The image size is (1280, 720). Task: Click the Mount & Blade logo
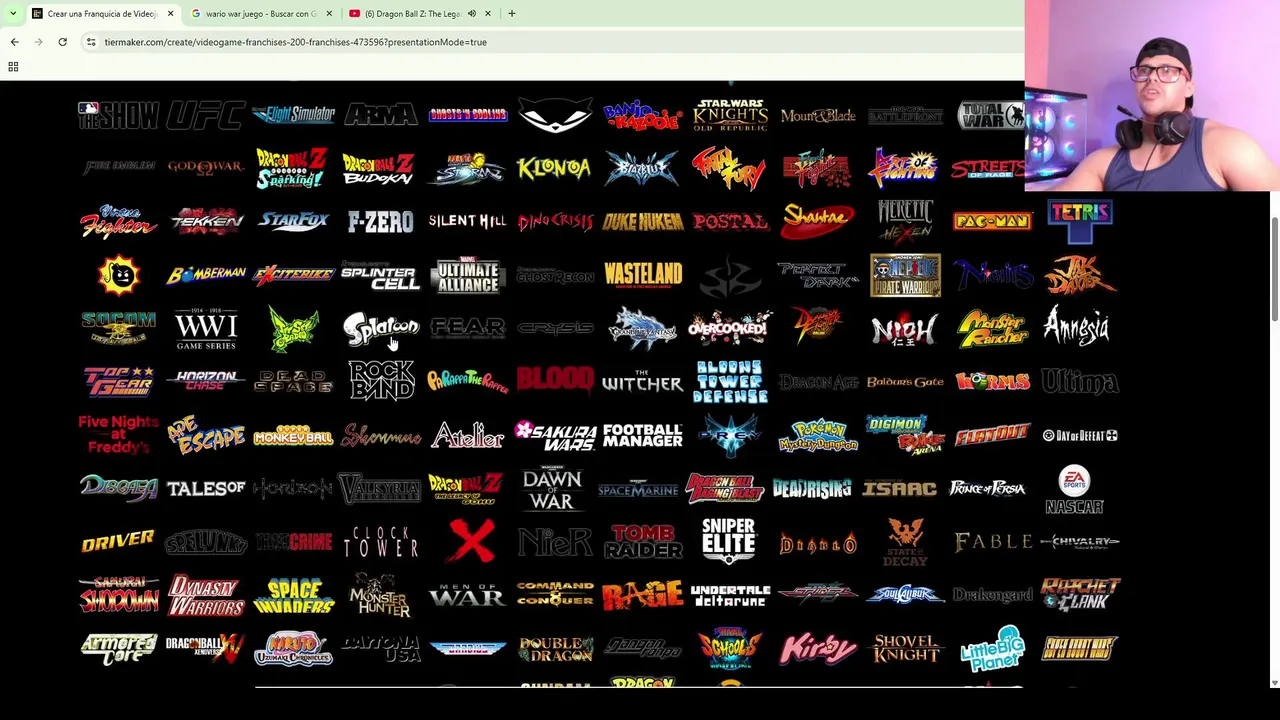(818, 116)
